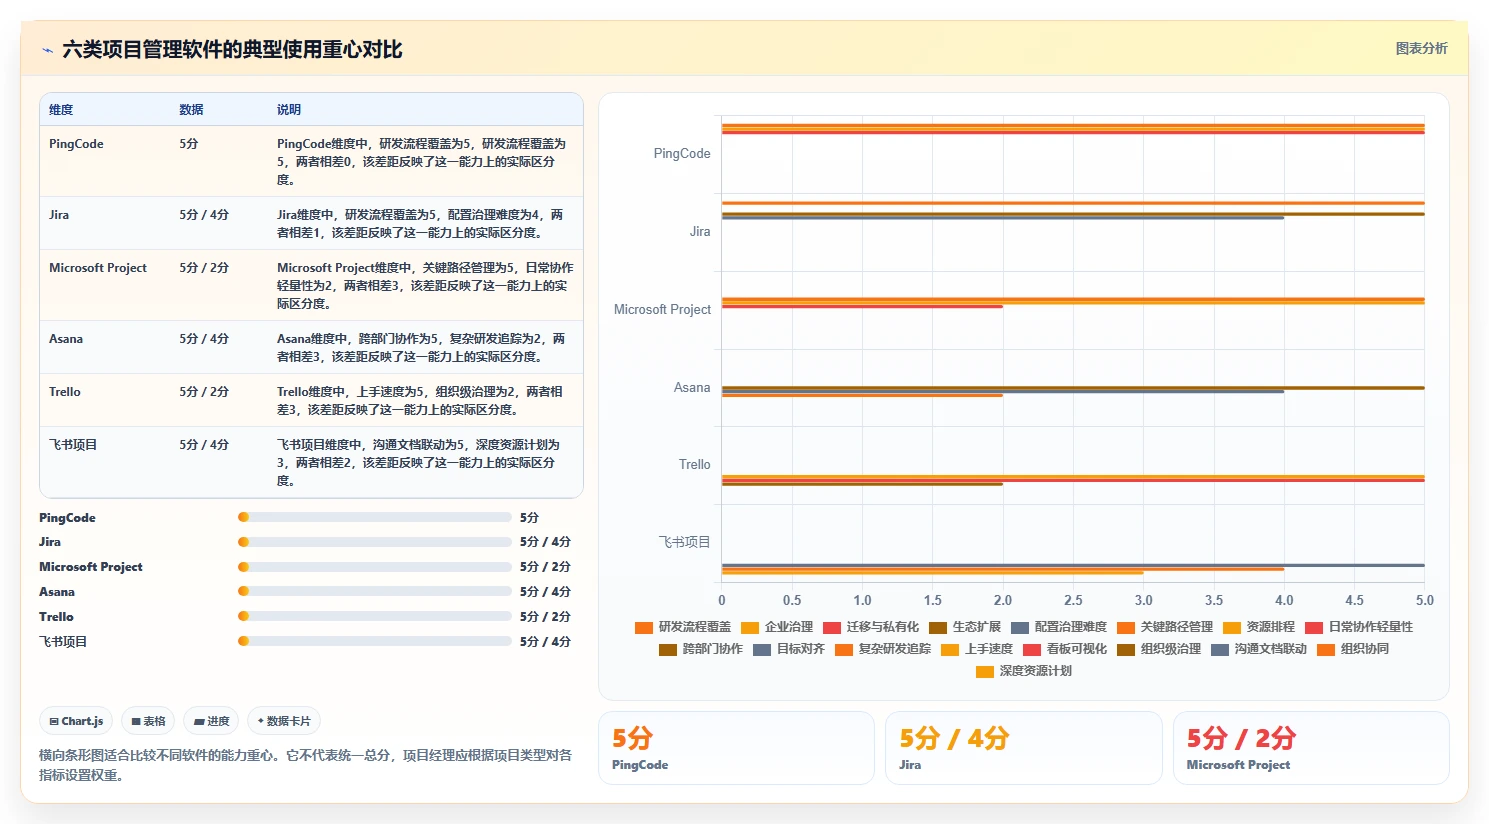Toggle the 跨部门协作 legend item

pos(701,649)
